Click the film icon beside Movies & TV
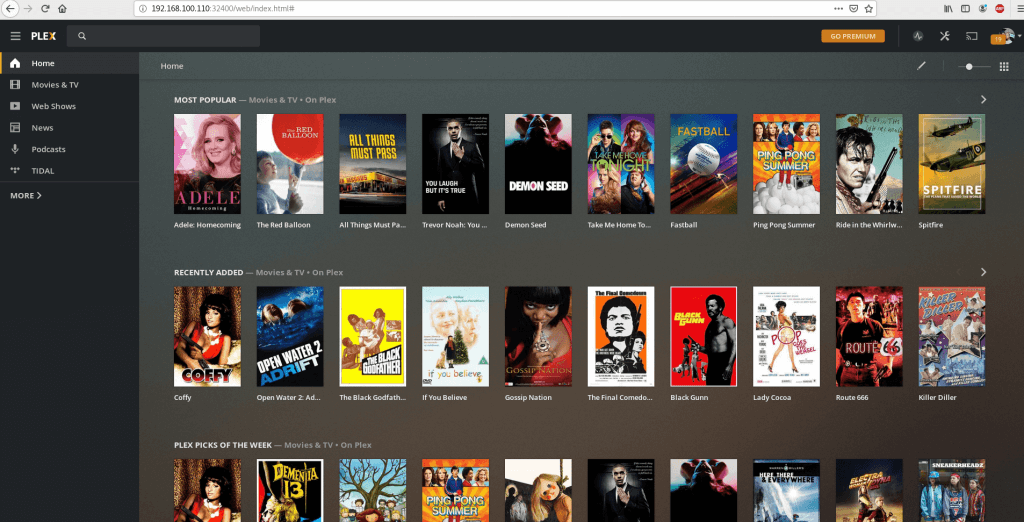This screenshot has height=522, width=1024. coord(15,85)
